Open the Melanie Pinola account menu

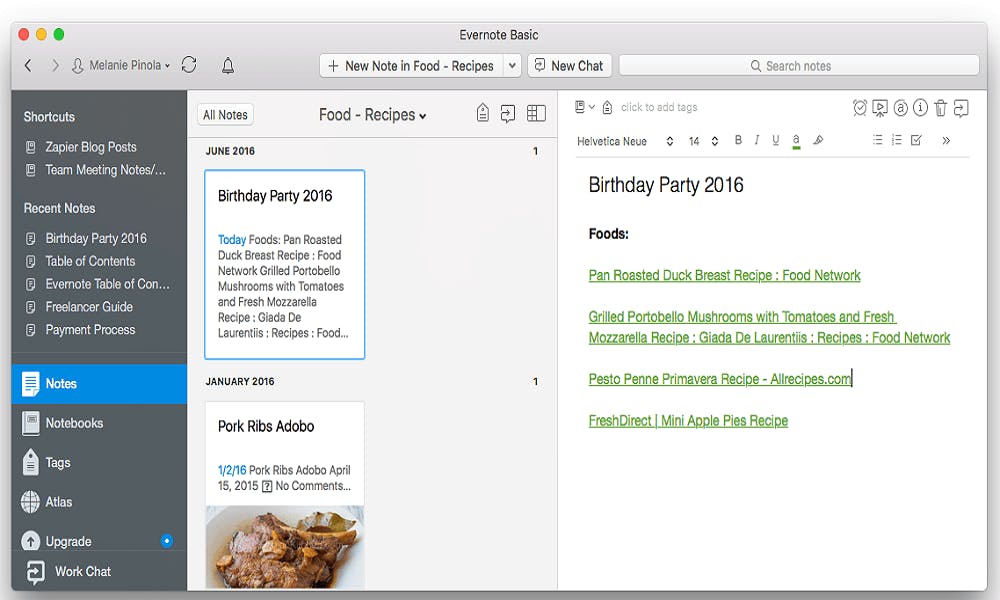pos(121,65)
